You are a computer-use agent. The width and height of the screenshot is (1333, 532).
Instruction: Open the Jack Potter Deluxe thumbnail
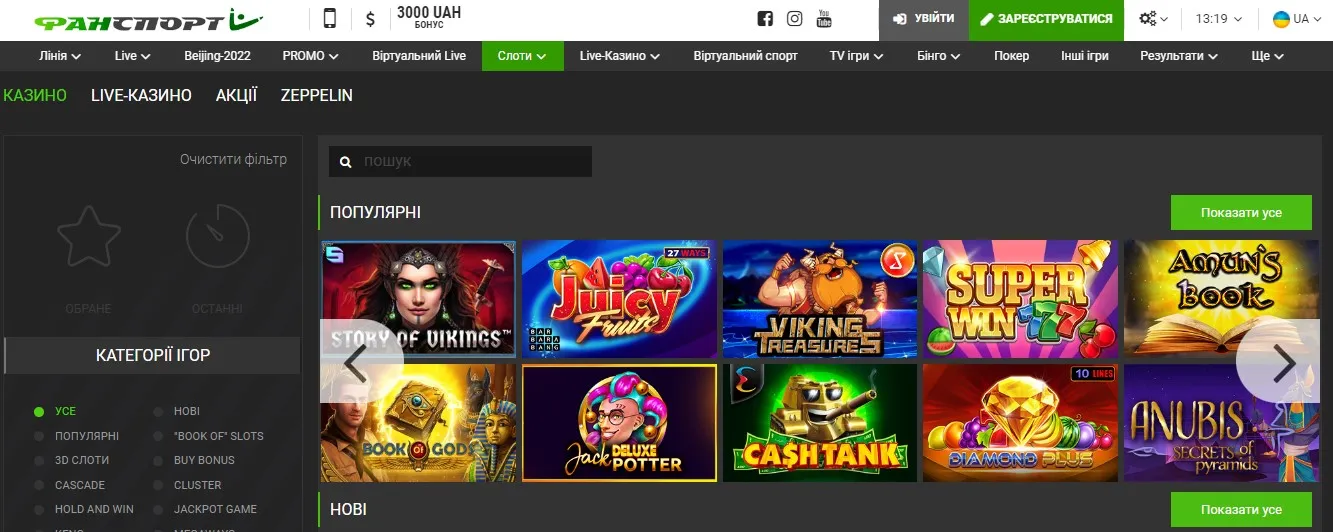pyautogui.click(x=619, y=423)
